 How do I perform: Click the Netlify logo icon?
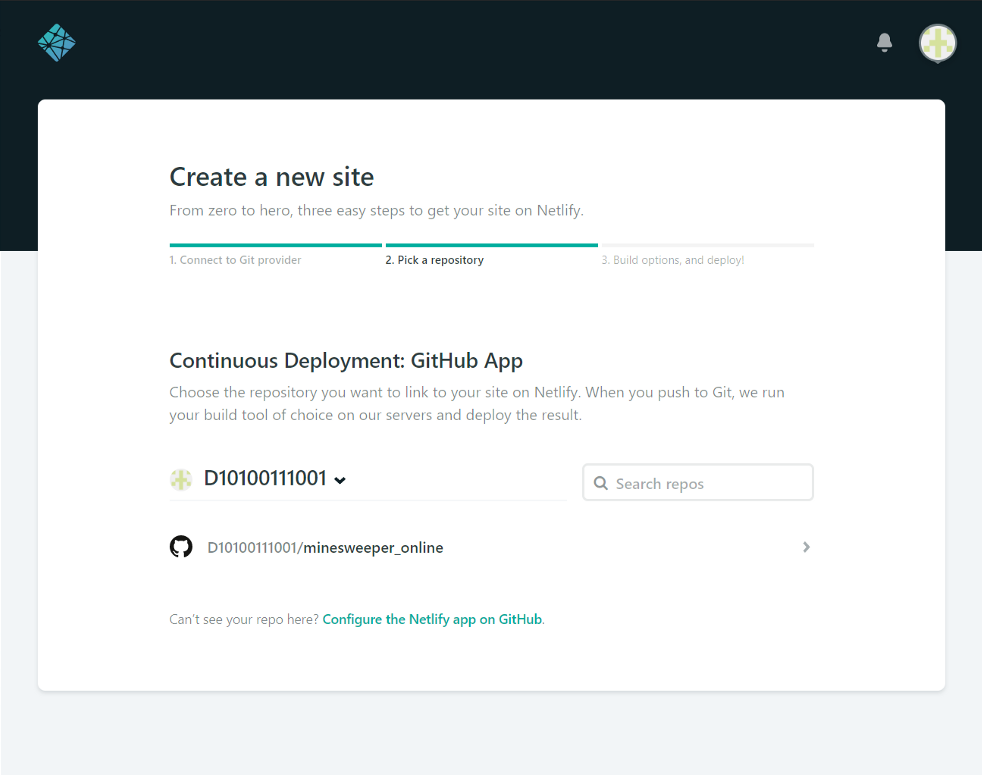click(x=56, y=43)
